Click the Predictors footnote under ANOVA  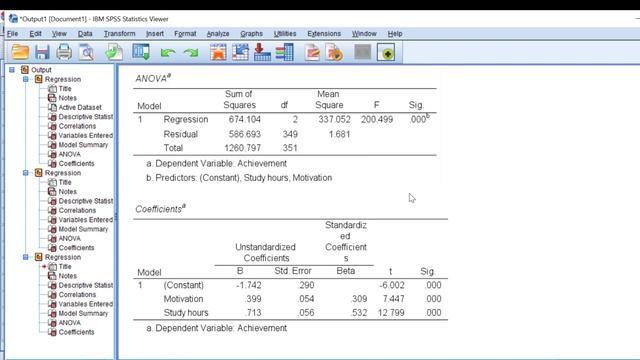click(x=239, y=178)
